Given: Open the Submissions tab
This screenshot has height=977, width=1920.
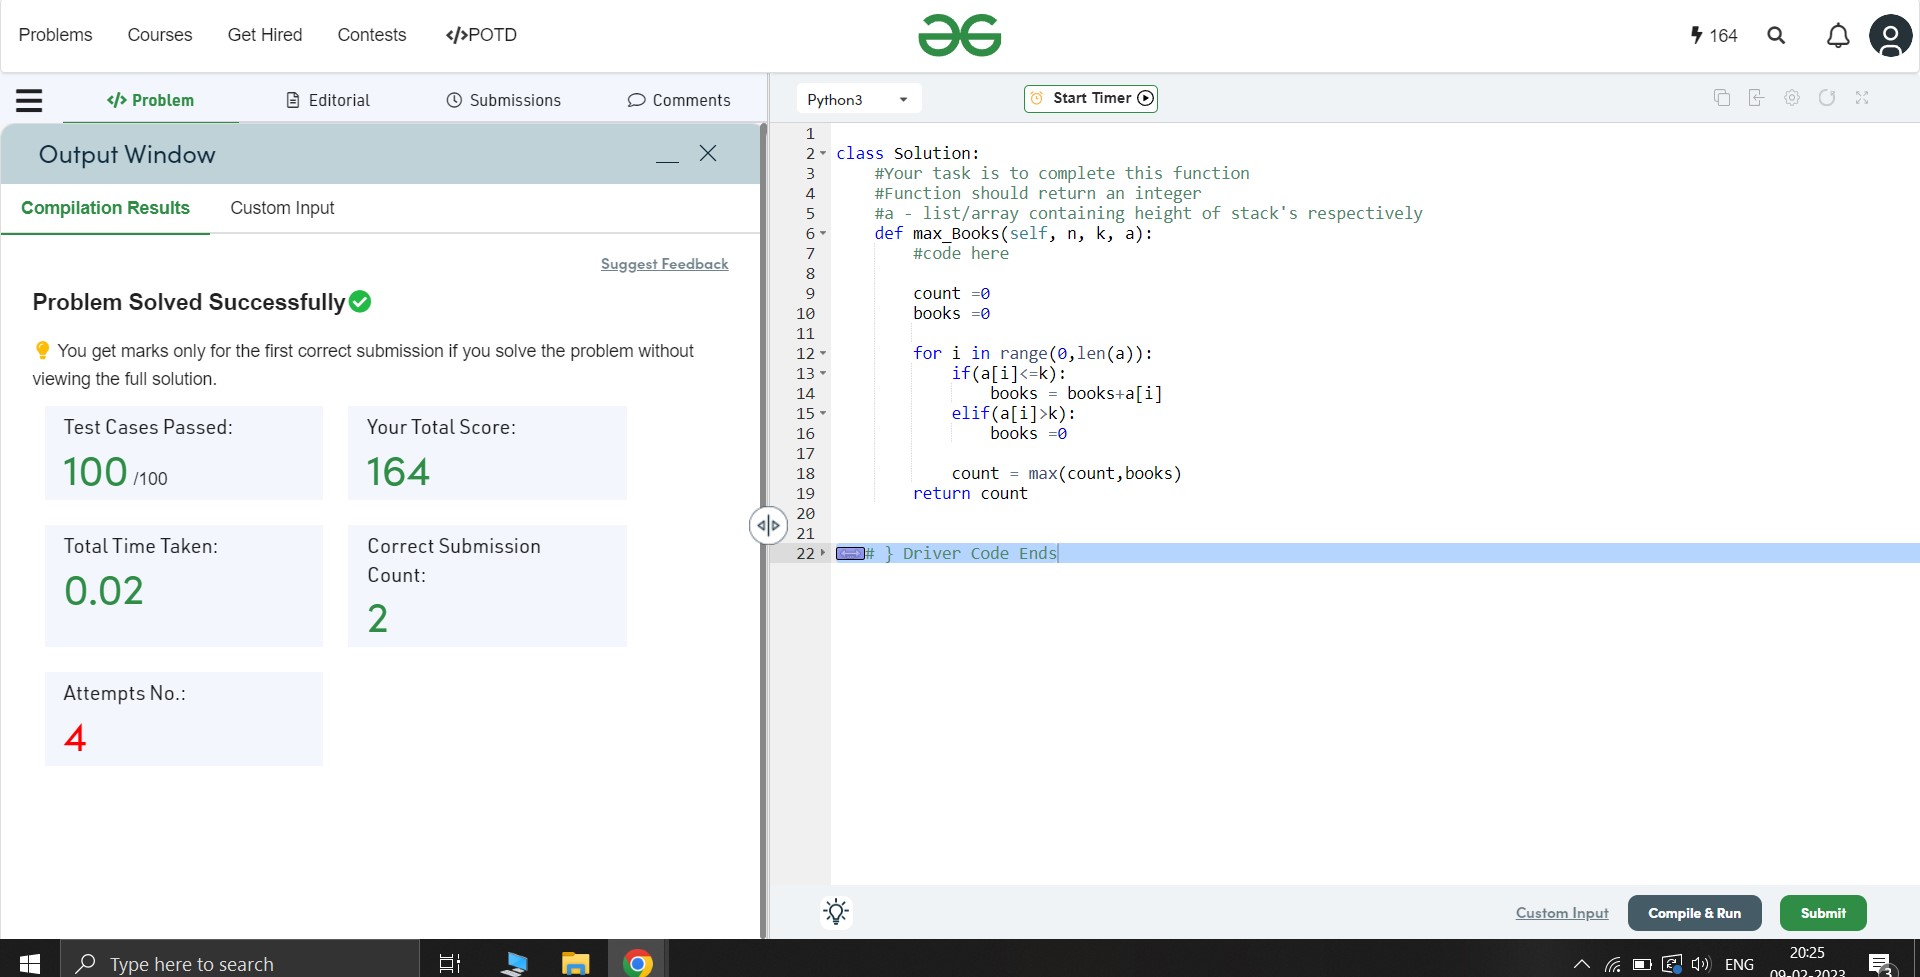Looking at the screenshot, I should tap(503, 100).
